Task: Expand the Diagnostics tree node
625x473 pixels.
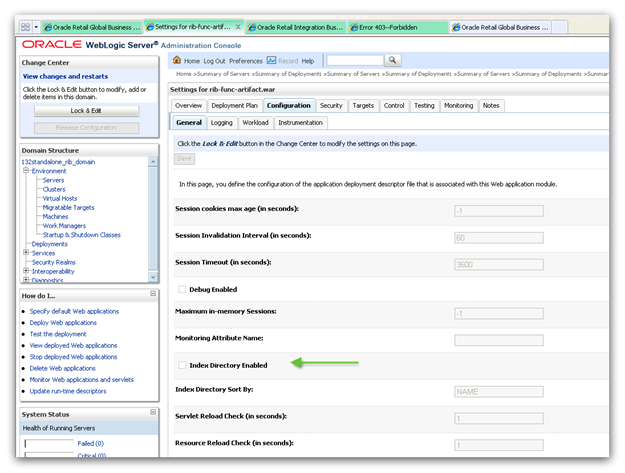Action: click(x=26, y=280)
